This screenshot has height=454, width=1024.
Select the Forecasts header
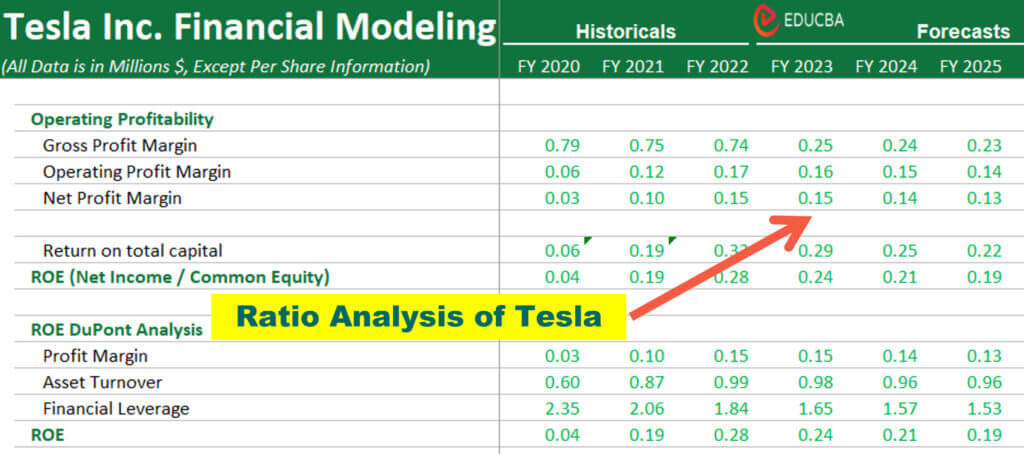point(962,31)
